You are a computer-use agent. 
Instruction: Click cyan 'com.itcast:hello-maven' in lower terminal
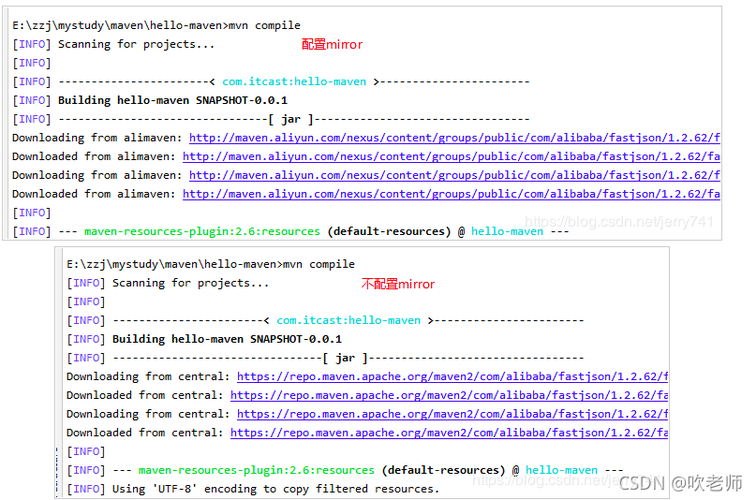coord(349,320)
